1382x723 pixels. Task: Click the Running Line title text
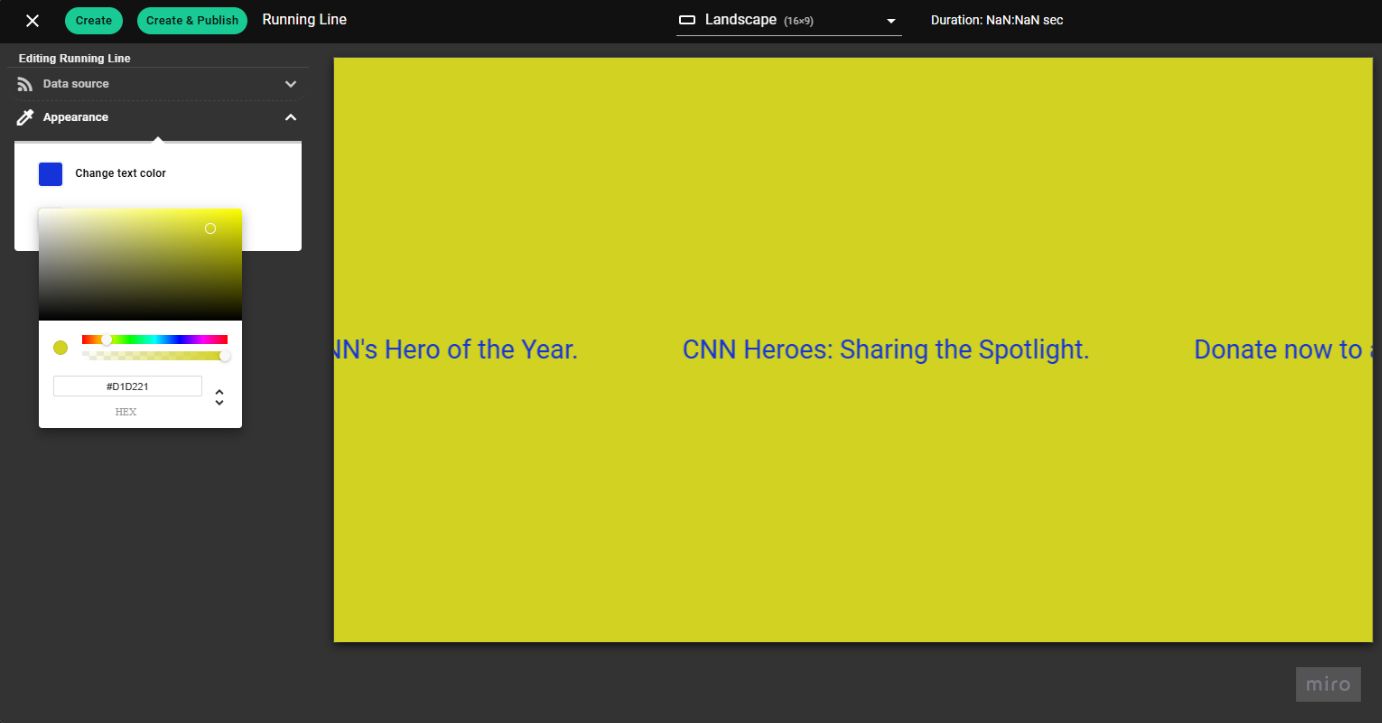coord(305,20)
